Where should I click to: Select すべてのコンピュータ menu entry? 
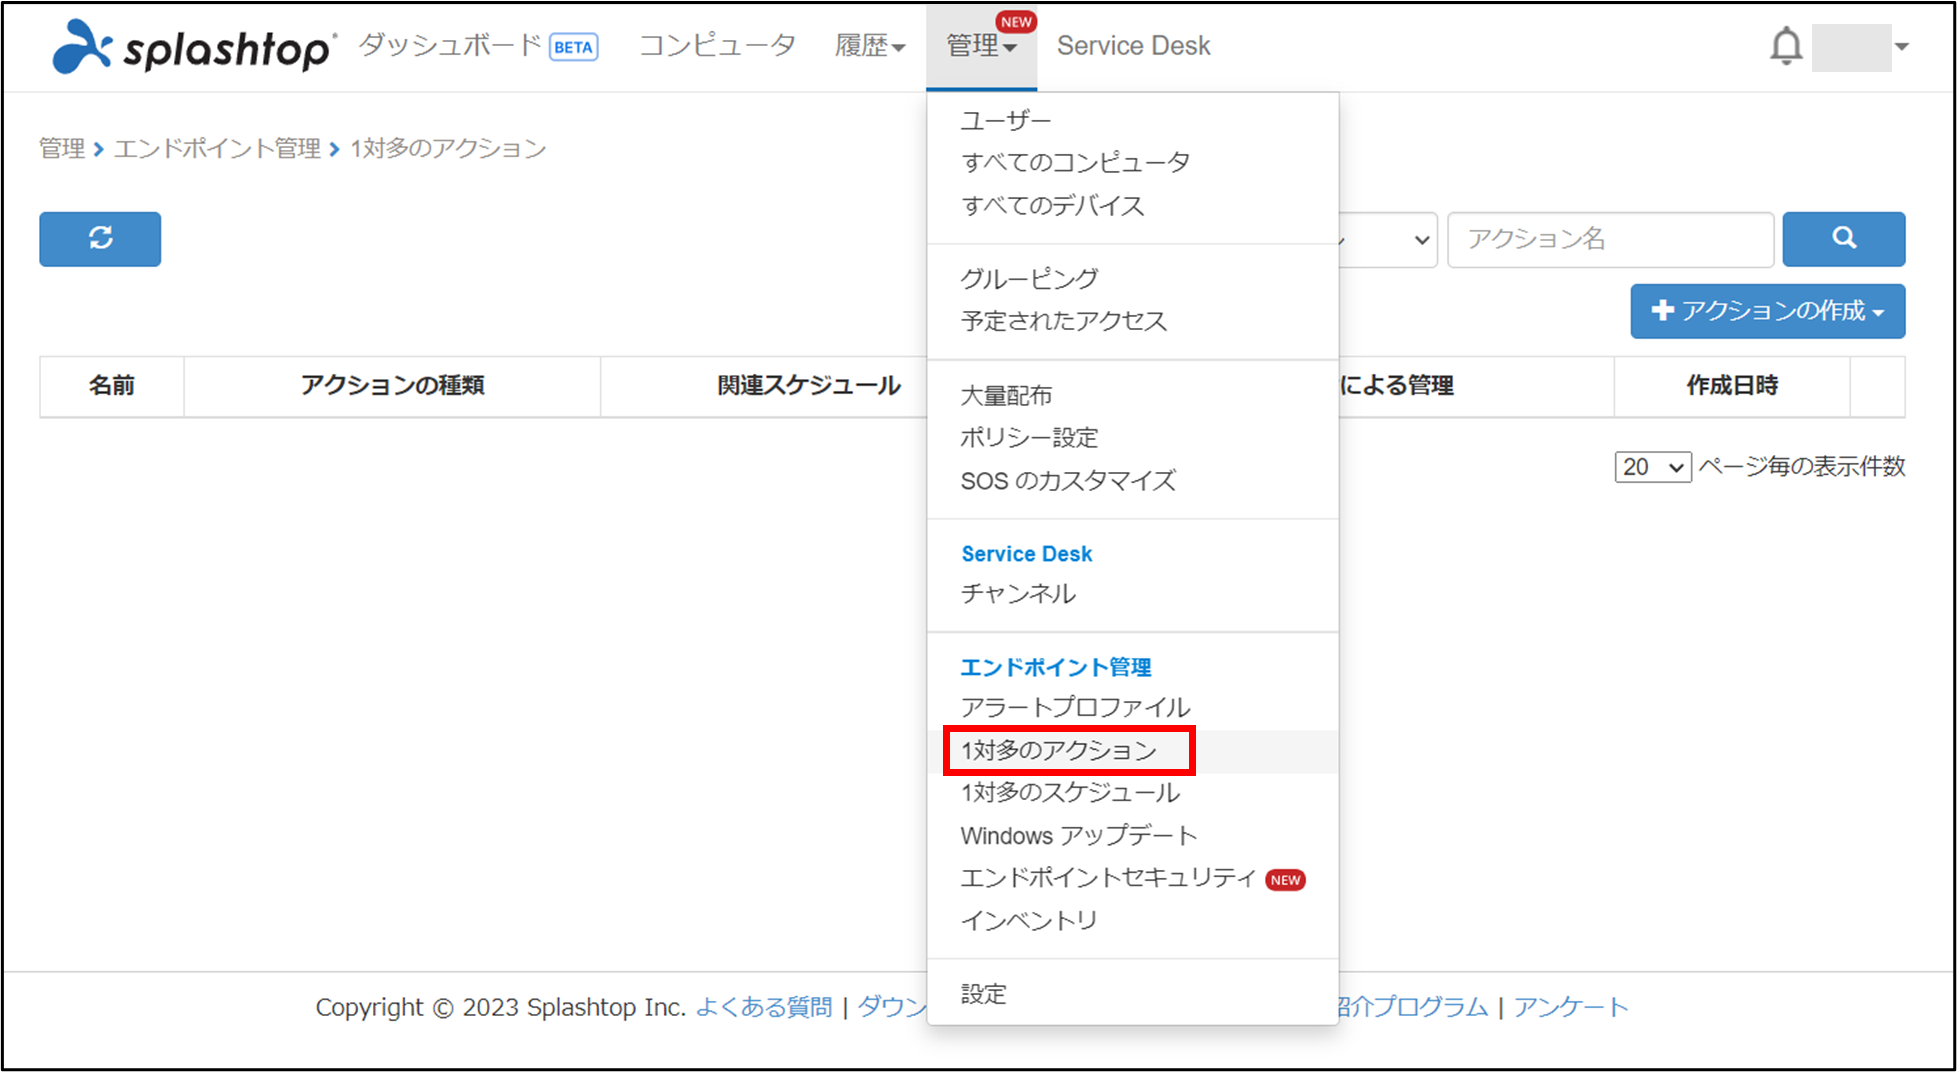pyautogui.click(x=1075, y=163)
